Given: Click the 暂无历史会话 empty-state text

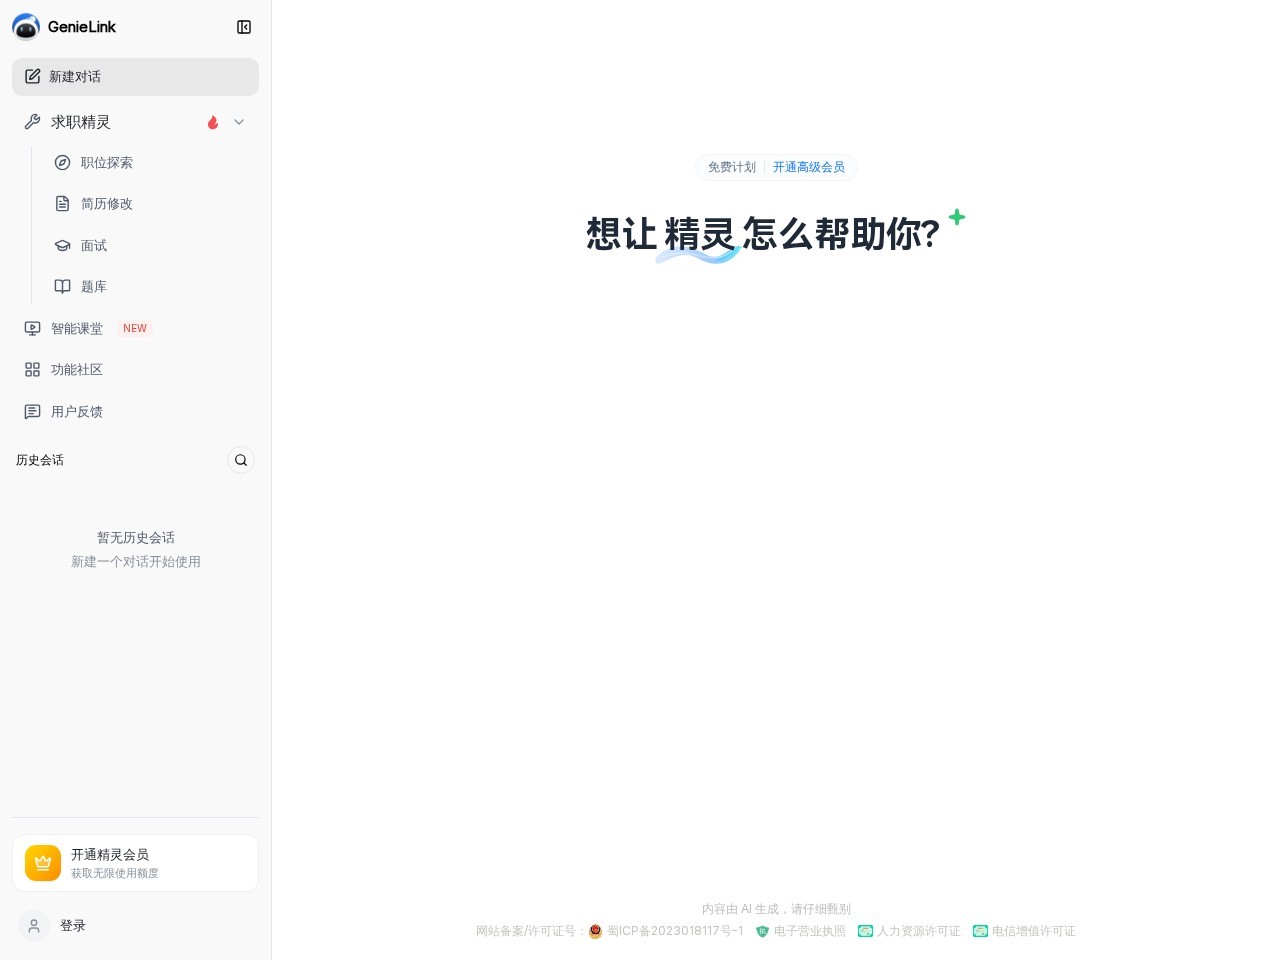Looking at the screenshot, I should (136, 538).
